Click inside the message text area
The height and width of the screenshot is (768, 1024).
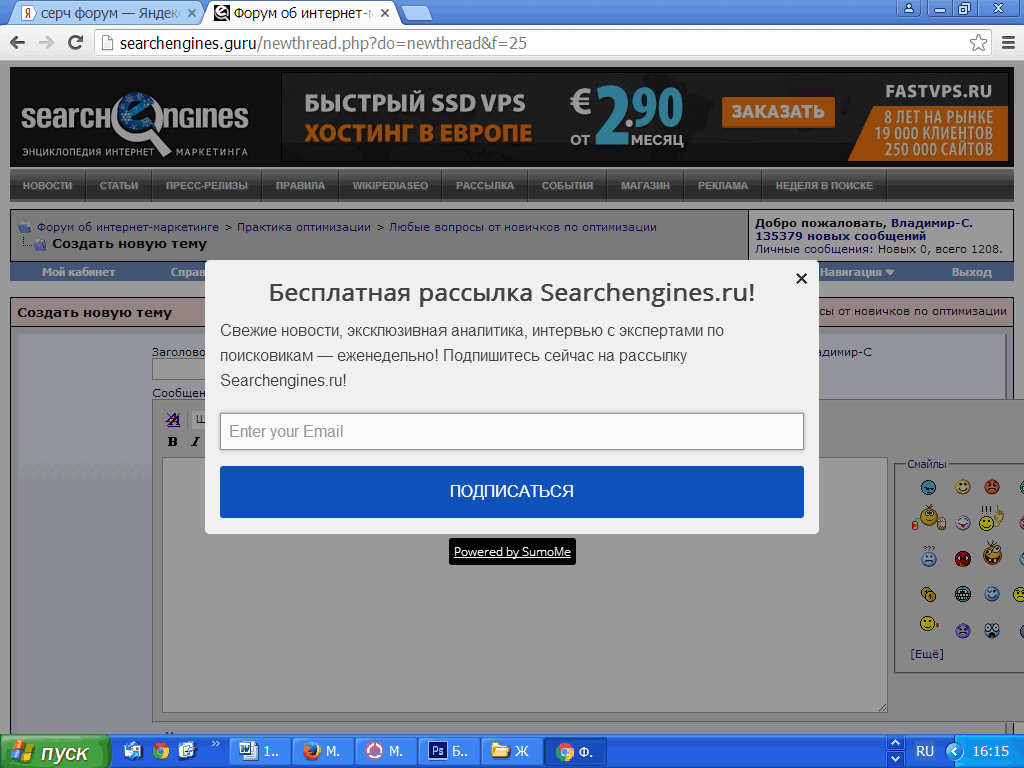(x=524, y=584)
